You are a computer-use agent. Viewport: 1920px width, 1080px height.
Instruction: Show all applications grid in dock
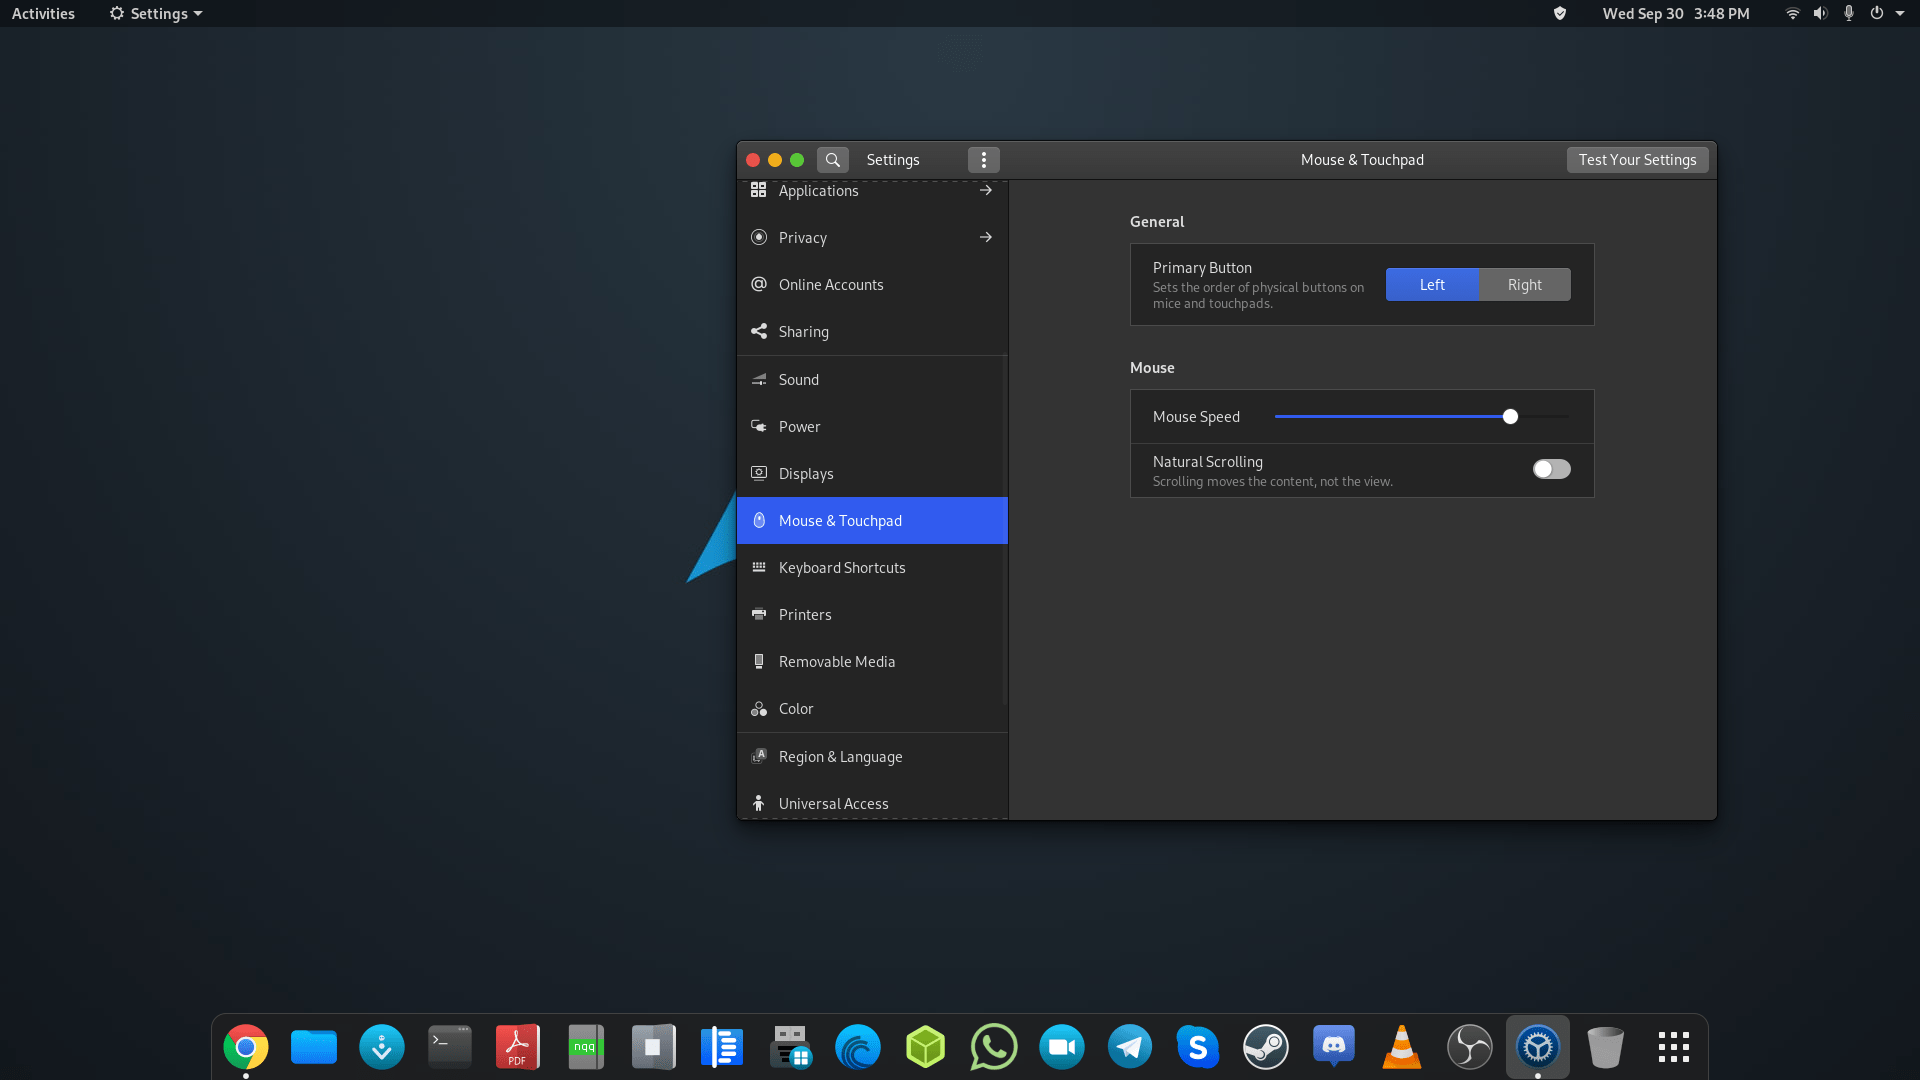1673,1047
